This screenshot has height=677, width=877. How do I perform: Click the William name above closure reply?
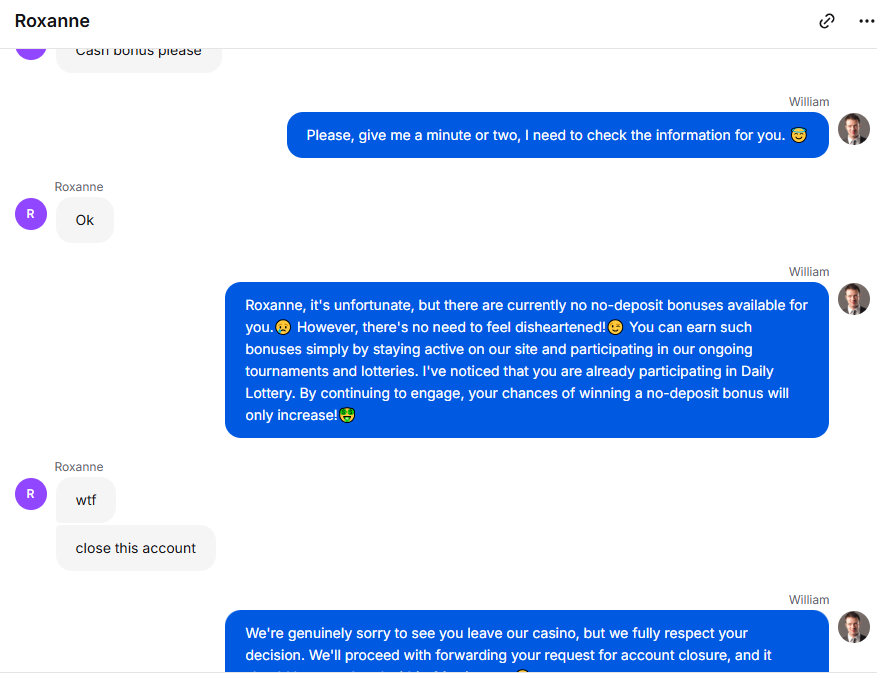tap(809, 600)
